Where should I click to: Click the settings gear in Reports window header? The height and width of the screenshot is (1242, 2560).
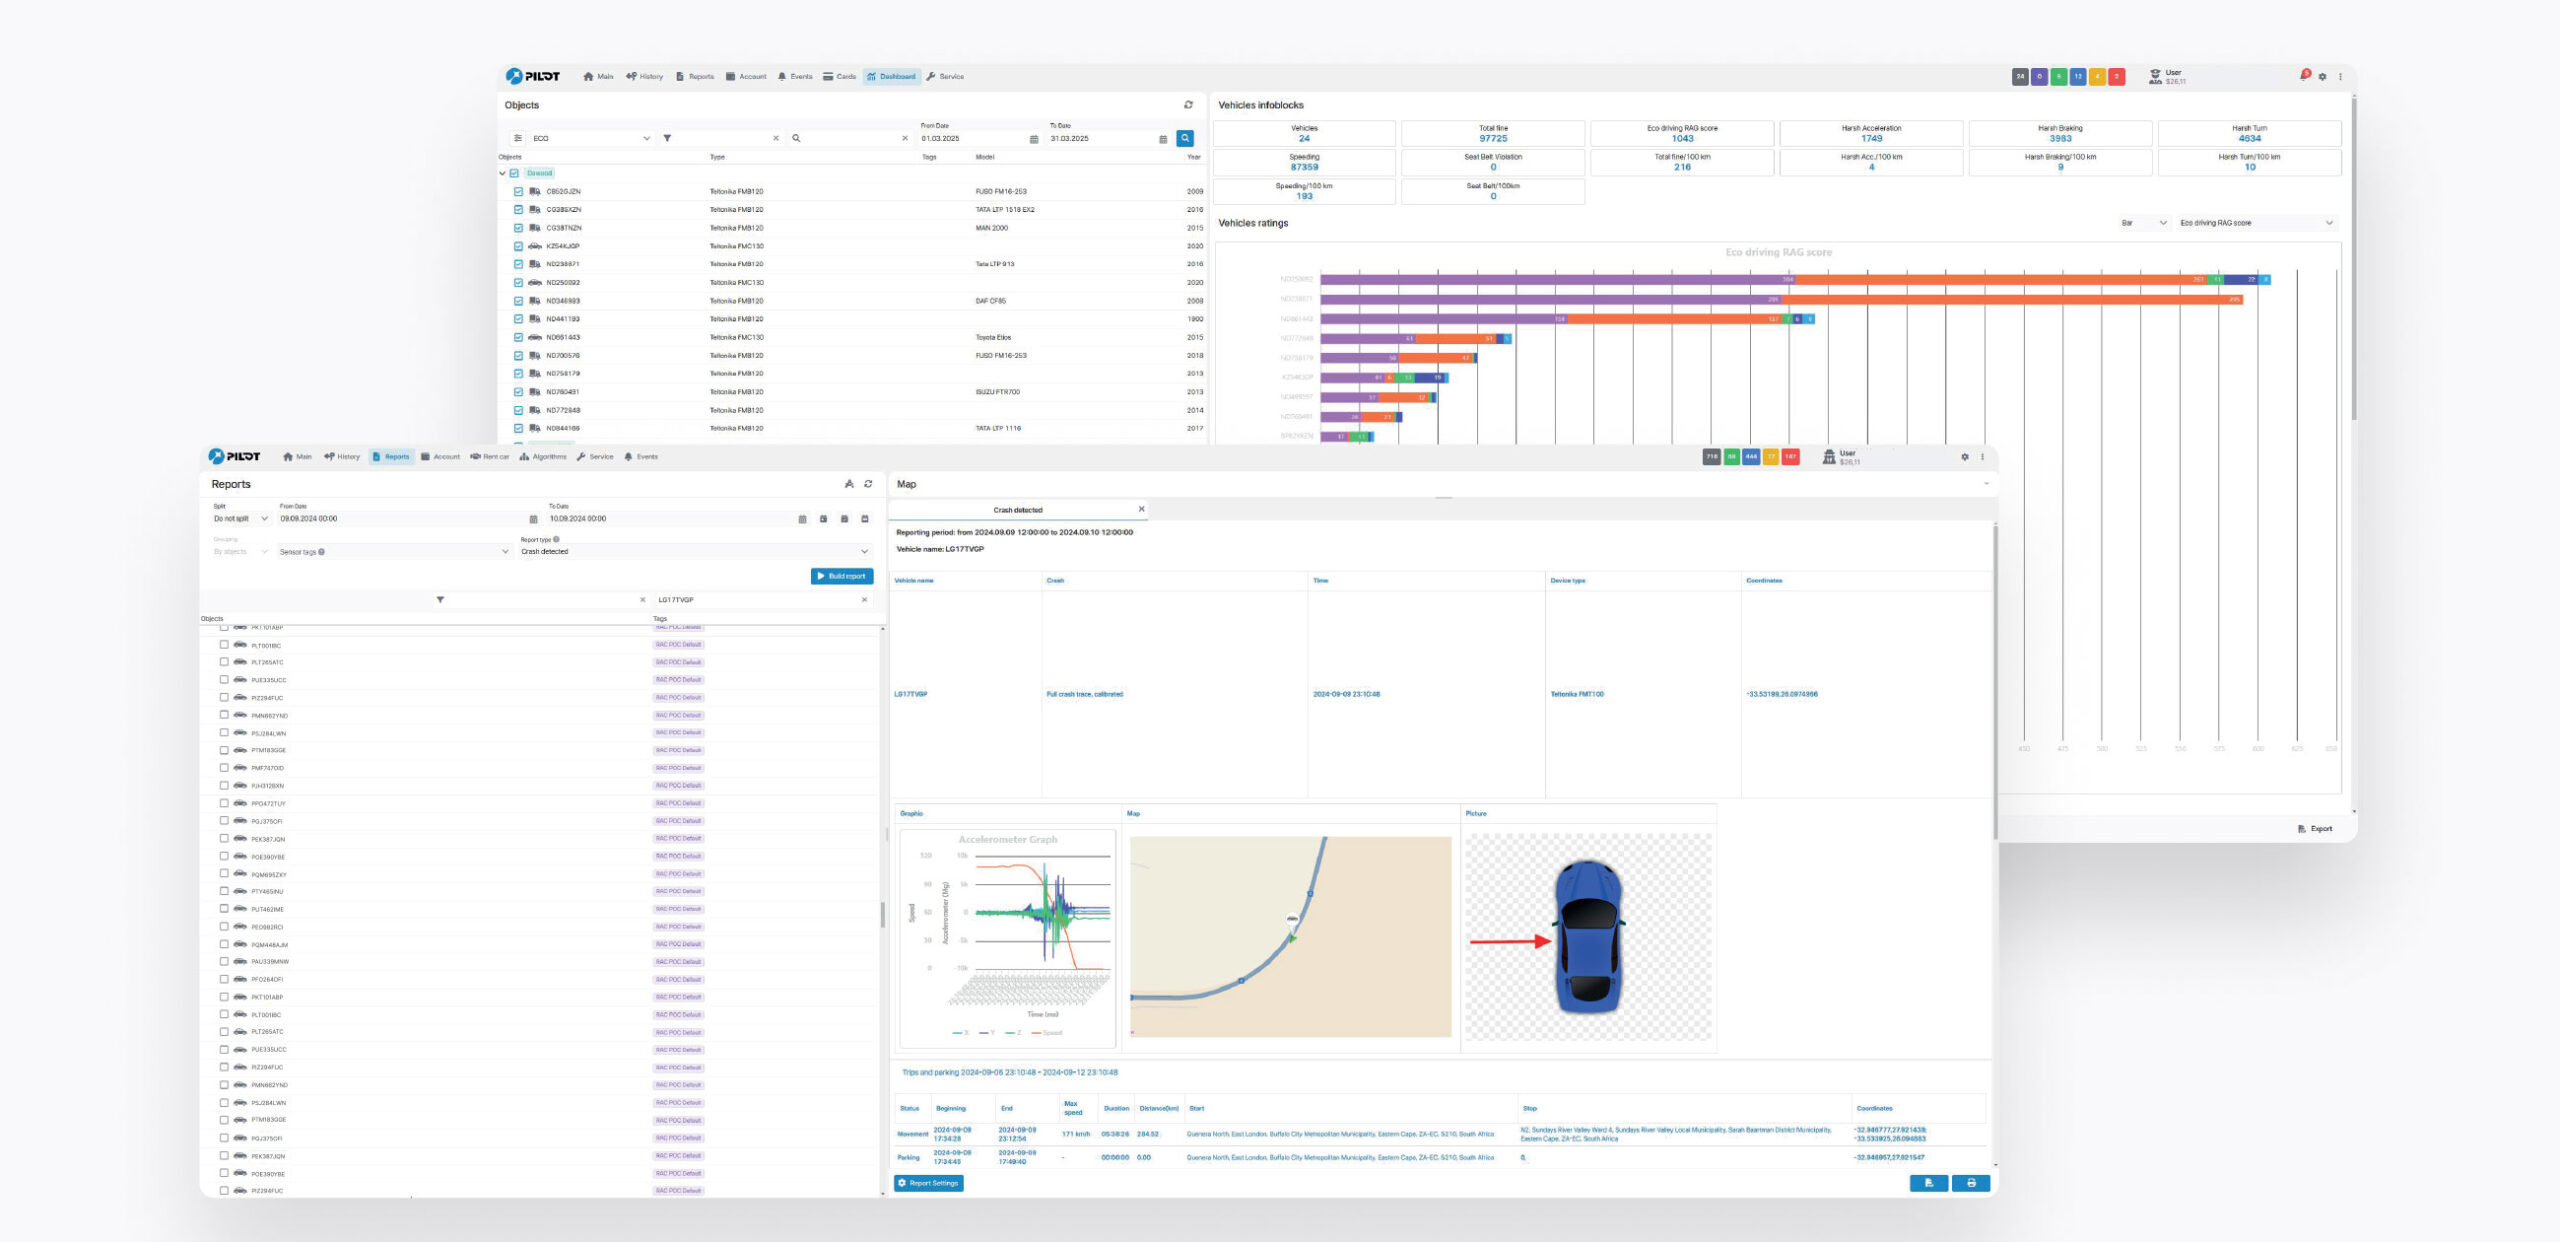[1965, 457]
